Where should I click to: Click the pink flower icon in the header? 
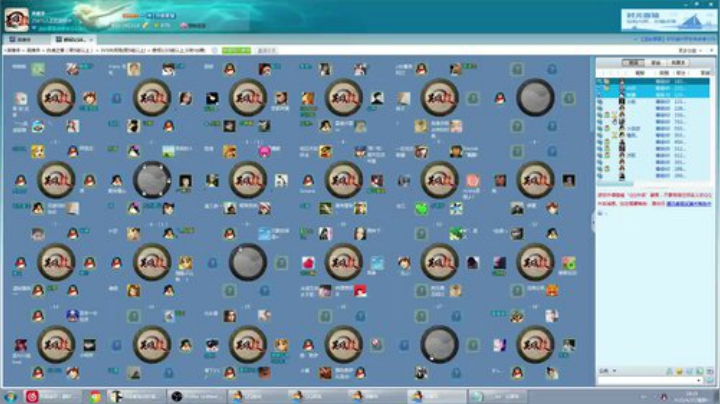pyautogui.click(x=184, y=26)
